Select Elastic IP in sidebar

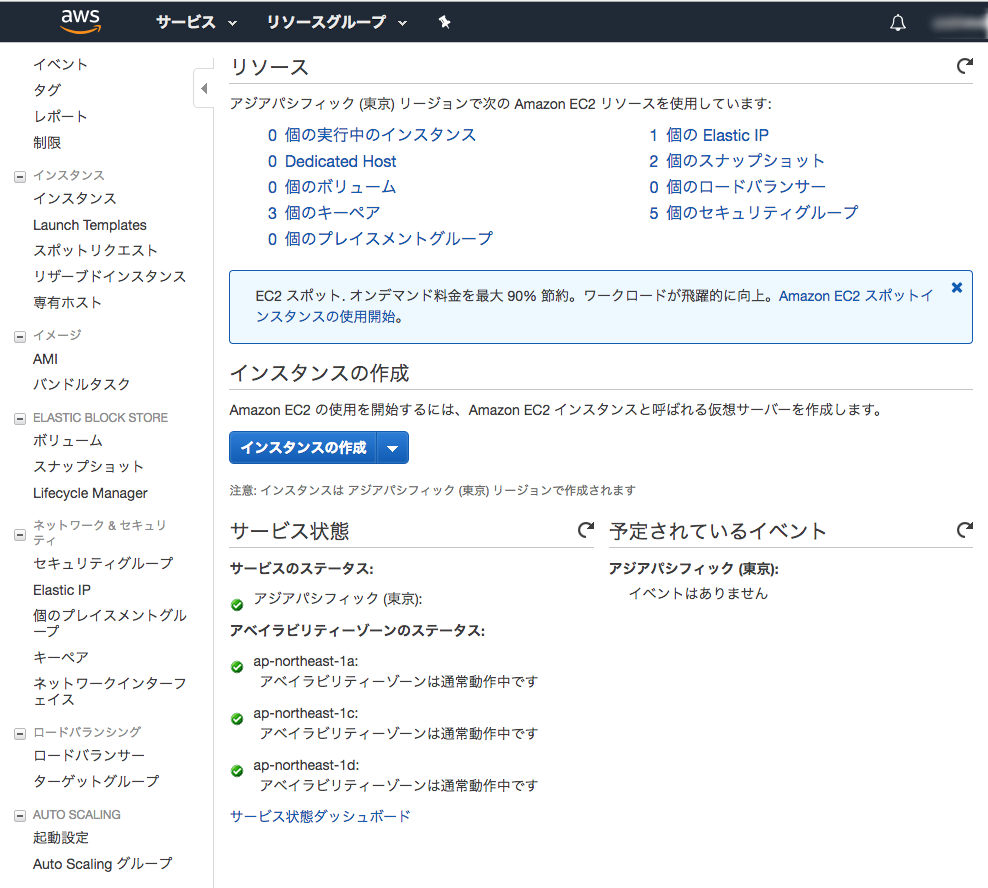[62, 591]
